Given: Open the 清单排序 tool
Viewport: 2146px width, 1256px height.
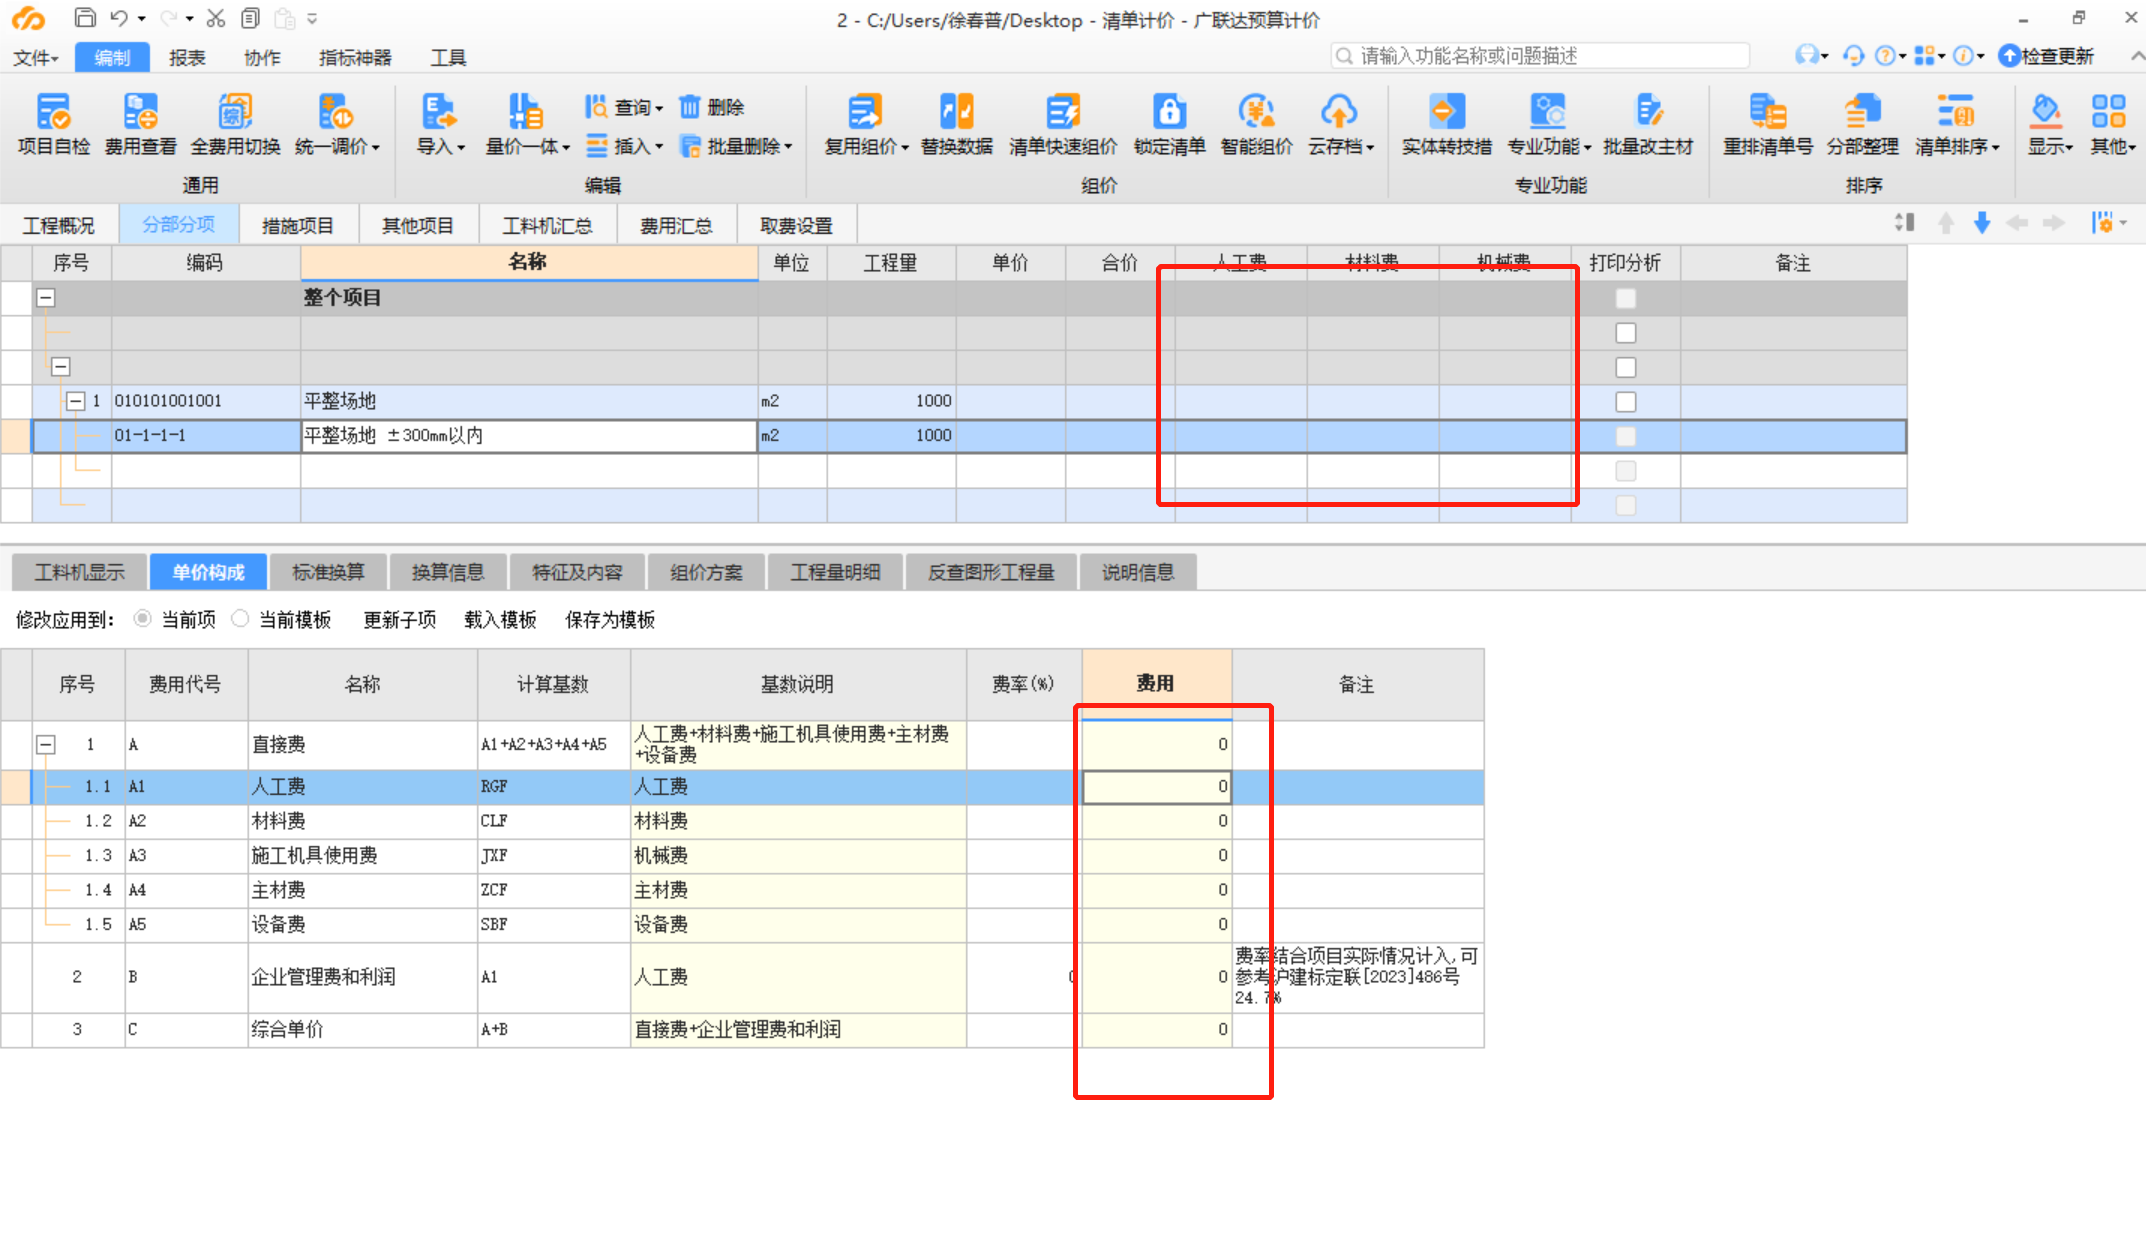Looking at the screenshot, I should coord(1957,124).
